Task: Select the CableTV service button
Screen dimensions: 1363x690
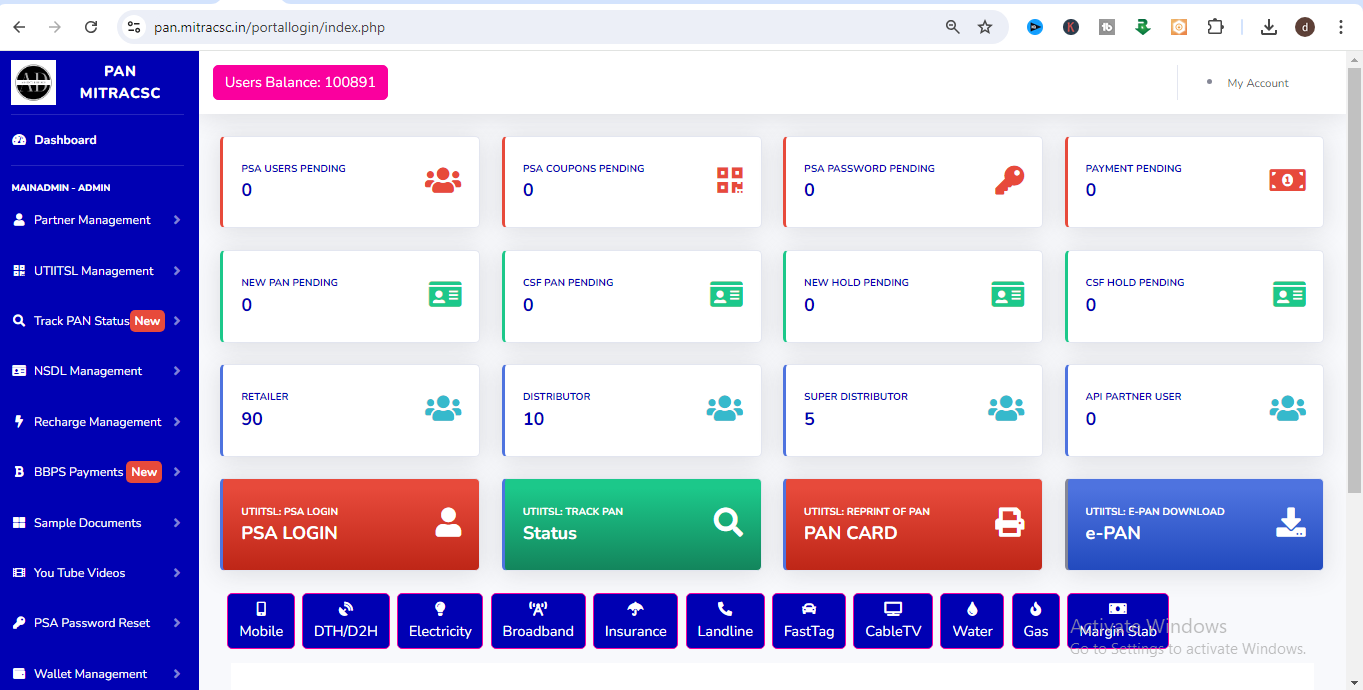Action: point(893,621)
